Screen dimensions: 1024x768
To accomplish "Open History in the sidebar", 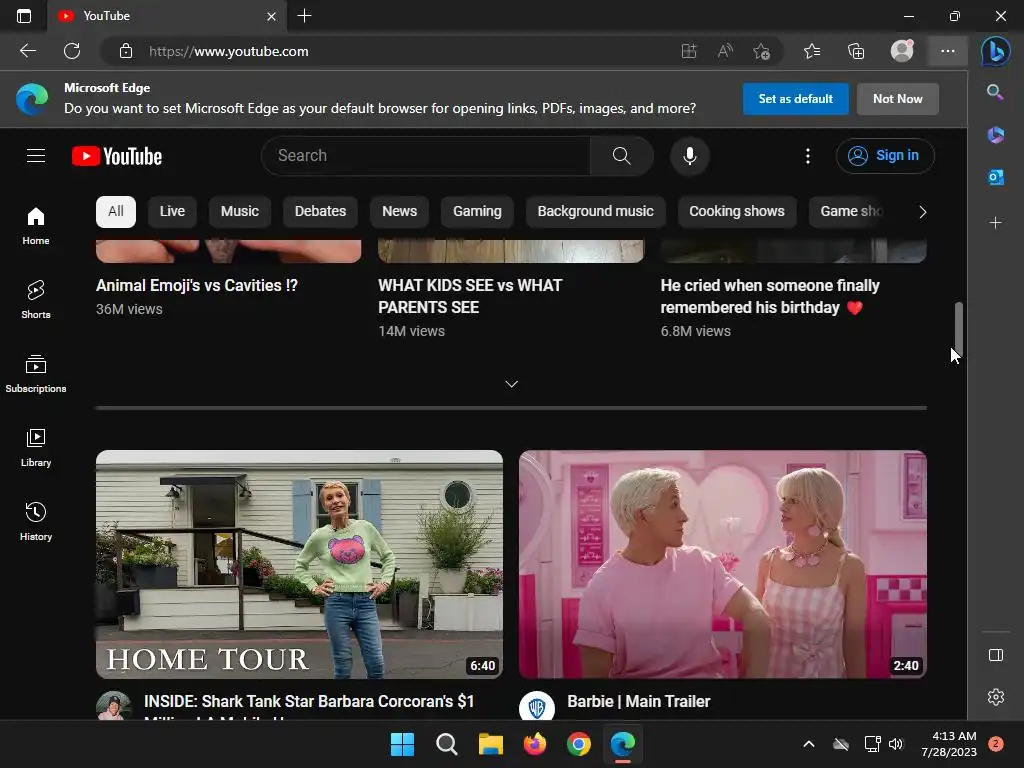I will (x=36, y=521).
